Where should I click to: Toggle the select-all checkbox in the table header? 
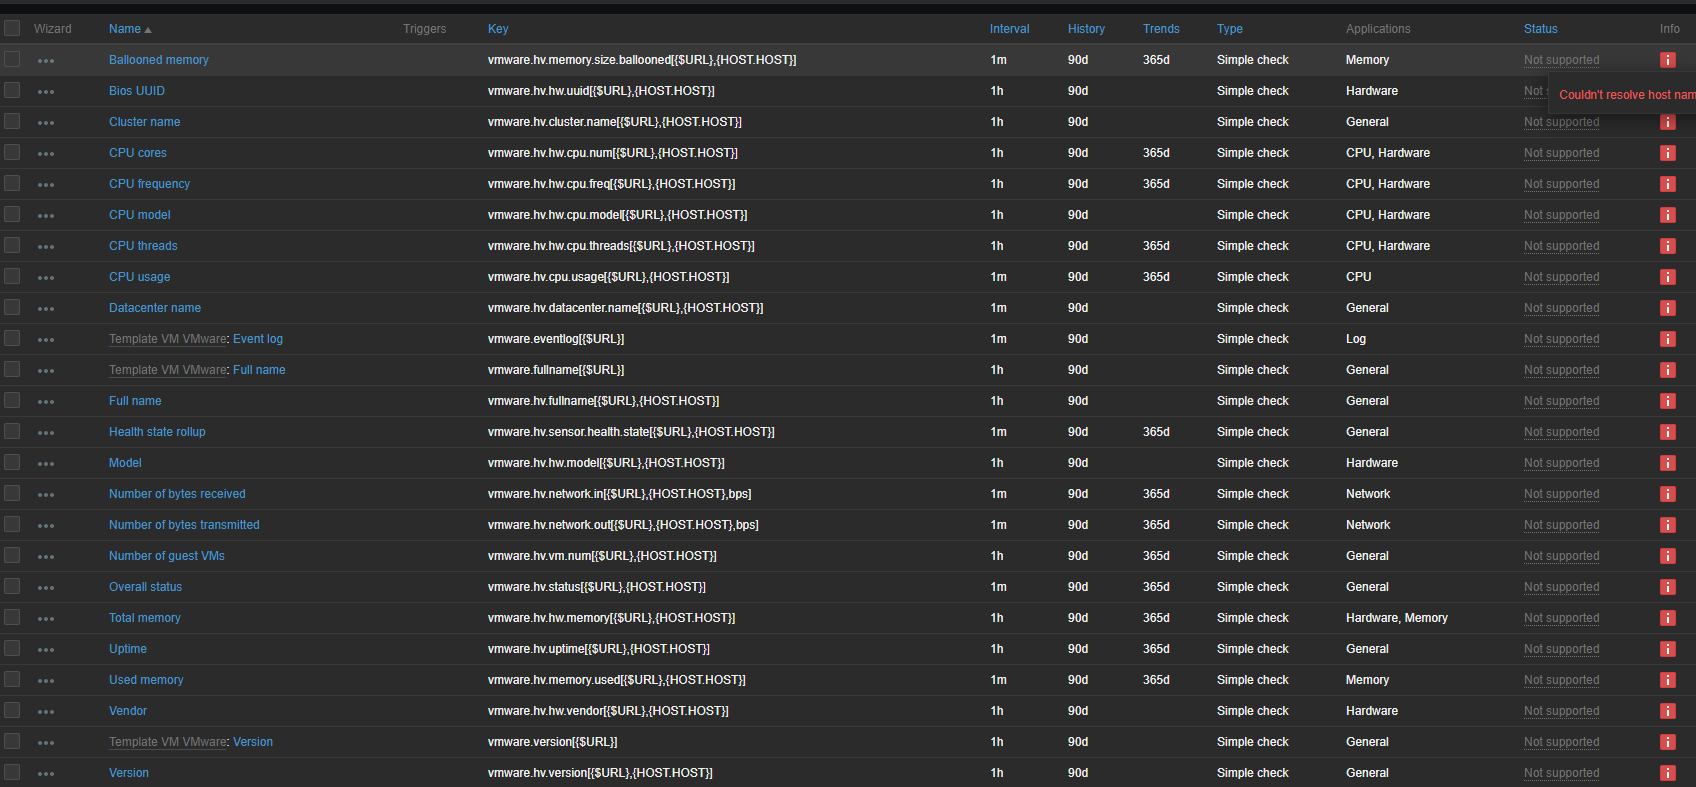click(x=12, y=28)
